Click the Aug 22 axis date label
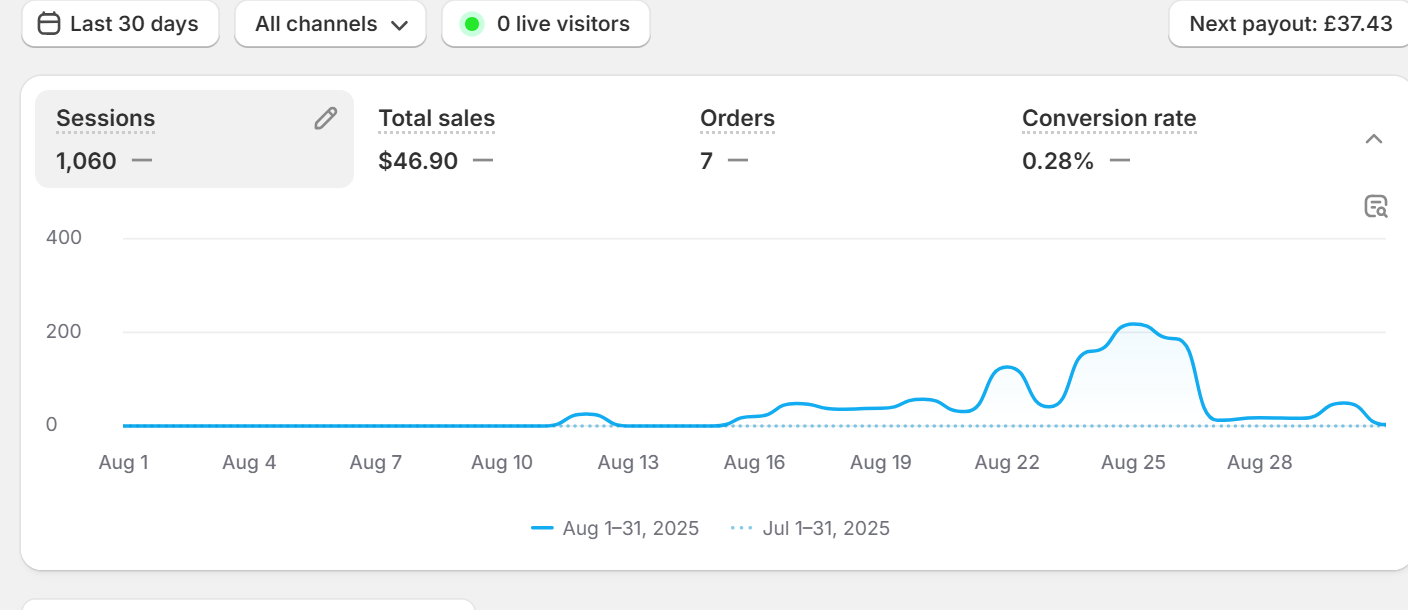The image size is (1408, 610). [x=1007, y=463]
